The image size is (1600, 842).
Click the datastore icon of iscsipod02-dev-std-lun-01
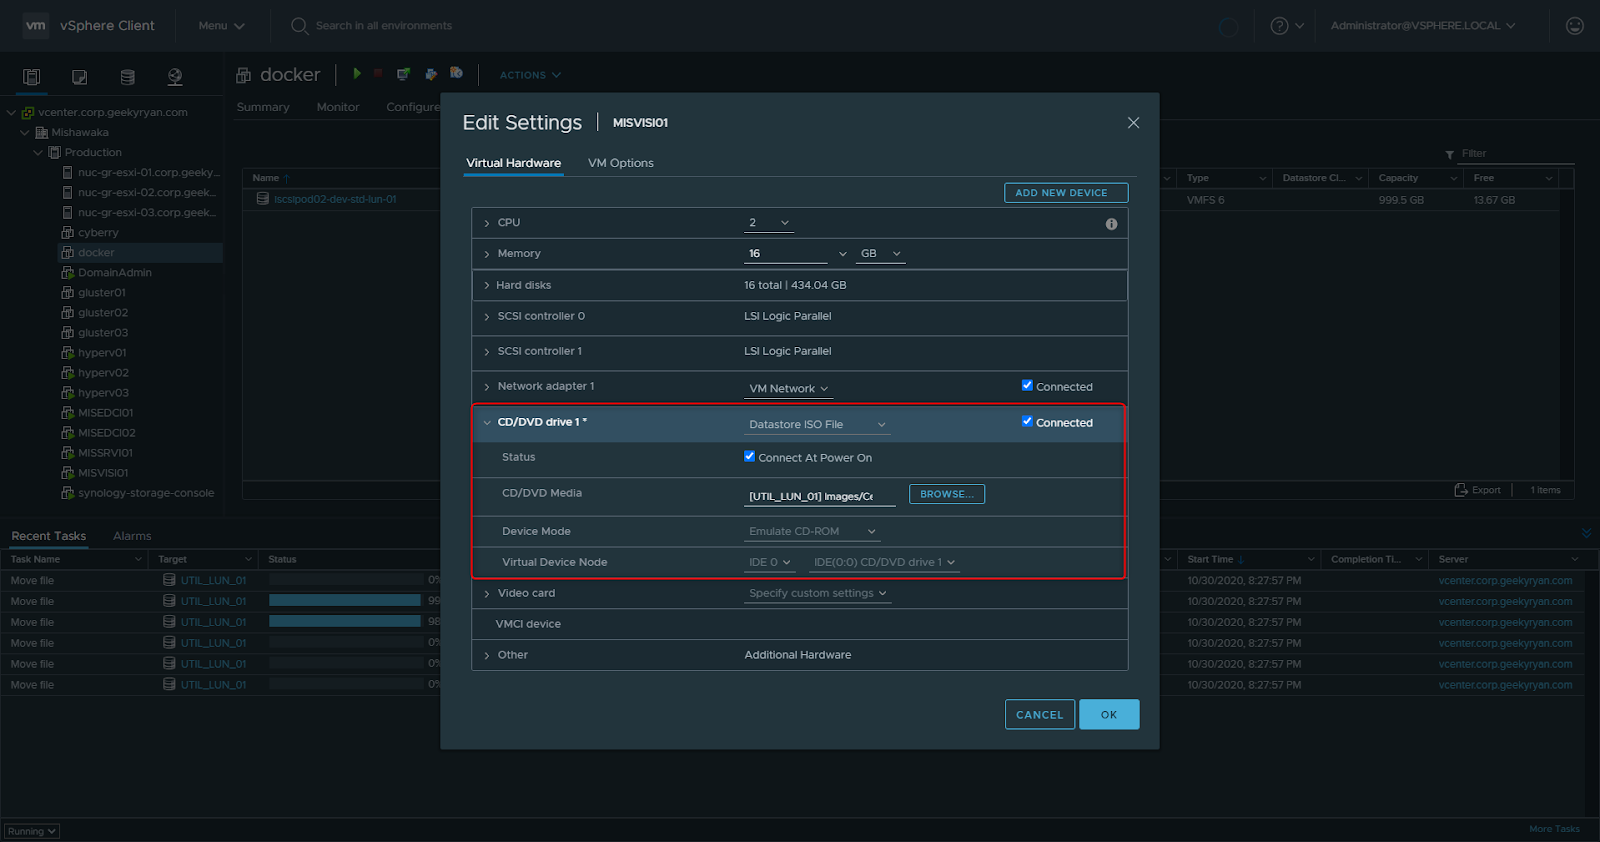coord(263,199)
